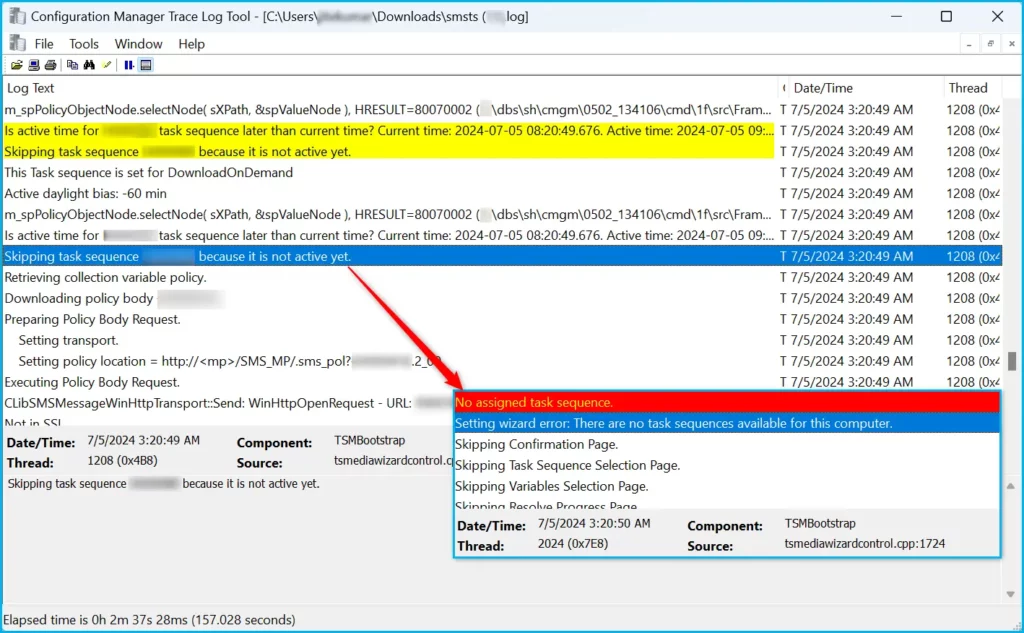
Task: Click the document icon left of File menu
Action: click(18, 43)
